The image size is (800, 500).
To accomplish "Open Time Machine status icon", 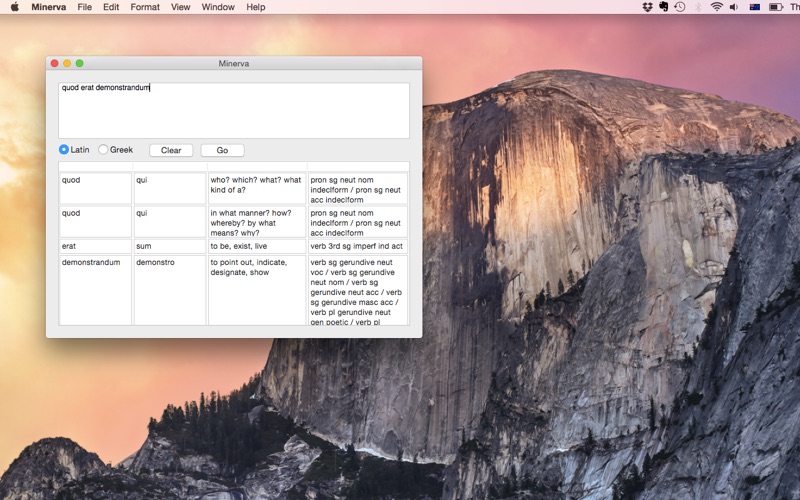I will point(680,7).
